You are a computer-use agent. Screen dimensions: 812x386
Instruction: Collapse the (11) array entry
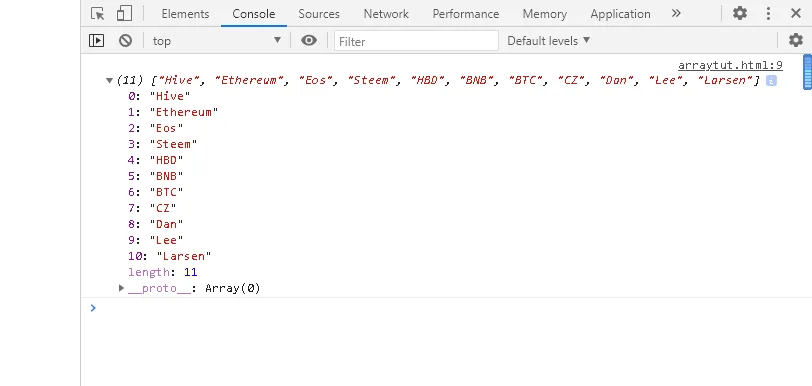pos(109,80)
